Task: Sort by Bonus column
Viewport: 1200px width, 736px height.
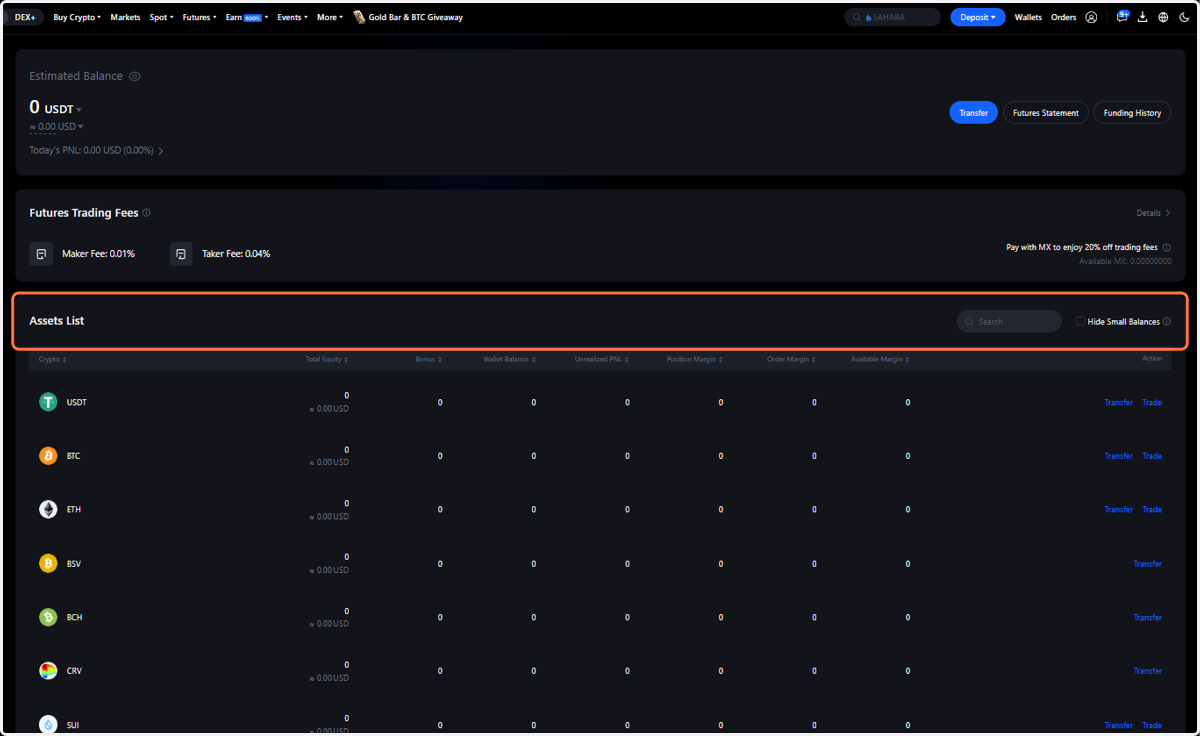Action: [x=429, y=359]
